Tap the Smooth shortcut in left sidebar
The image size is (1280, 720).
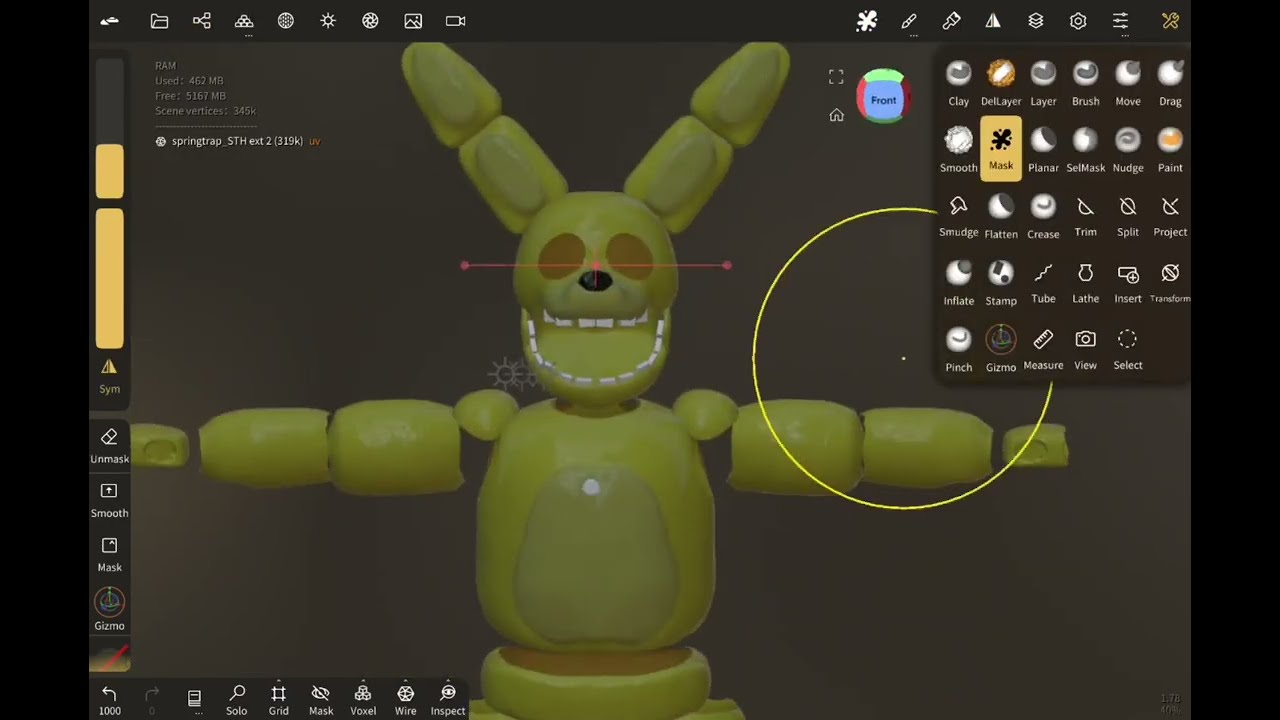pyautogui.click(x=109, y=500)
